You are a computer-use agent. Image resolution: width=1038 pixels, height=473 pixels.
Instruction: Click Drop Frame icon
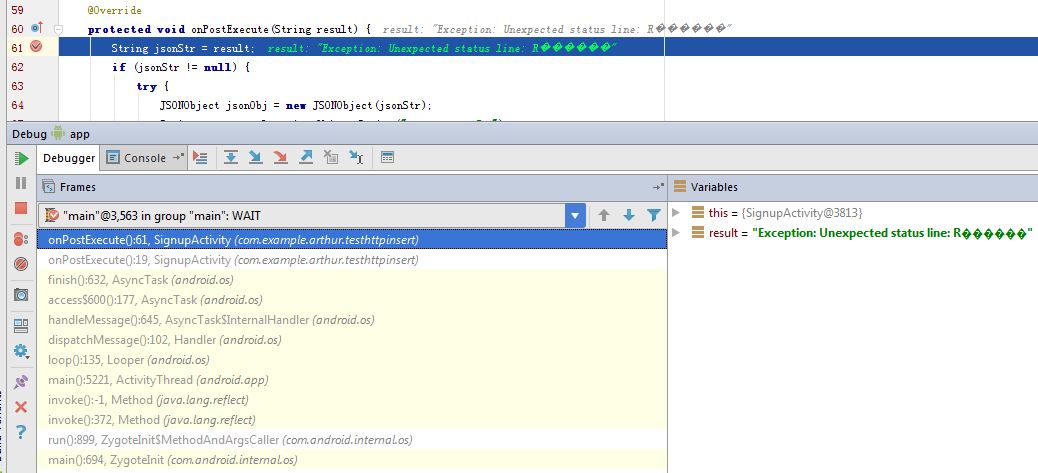tap(331, 157)
